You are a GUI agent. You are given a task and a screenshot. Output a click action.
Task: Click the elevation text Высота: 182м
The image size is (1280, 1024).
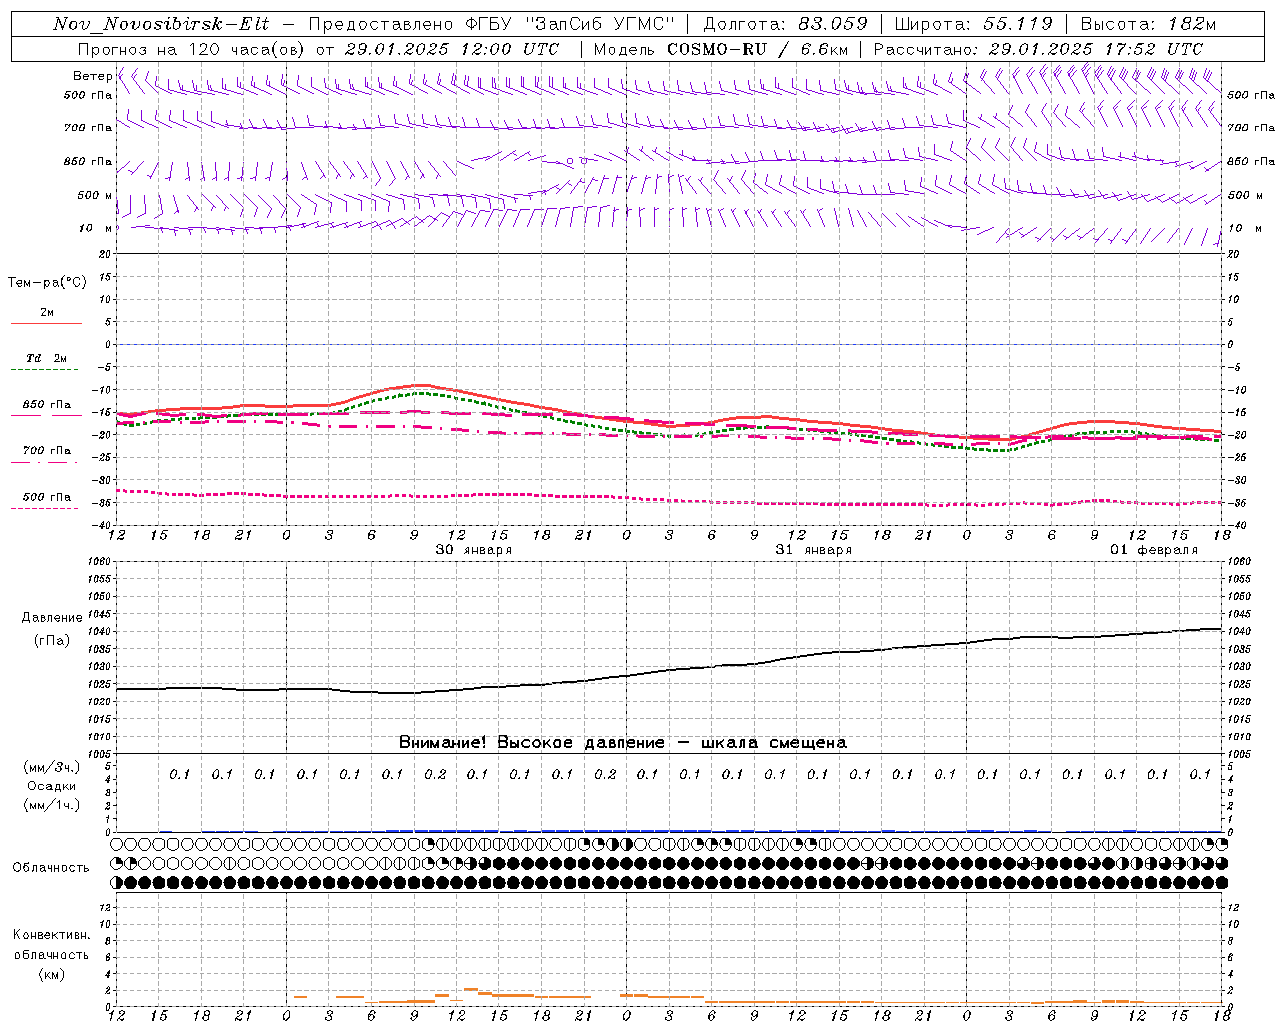(x=1148, y=24)
